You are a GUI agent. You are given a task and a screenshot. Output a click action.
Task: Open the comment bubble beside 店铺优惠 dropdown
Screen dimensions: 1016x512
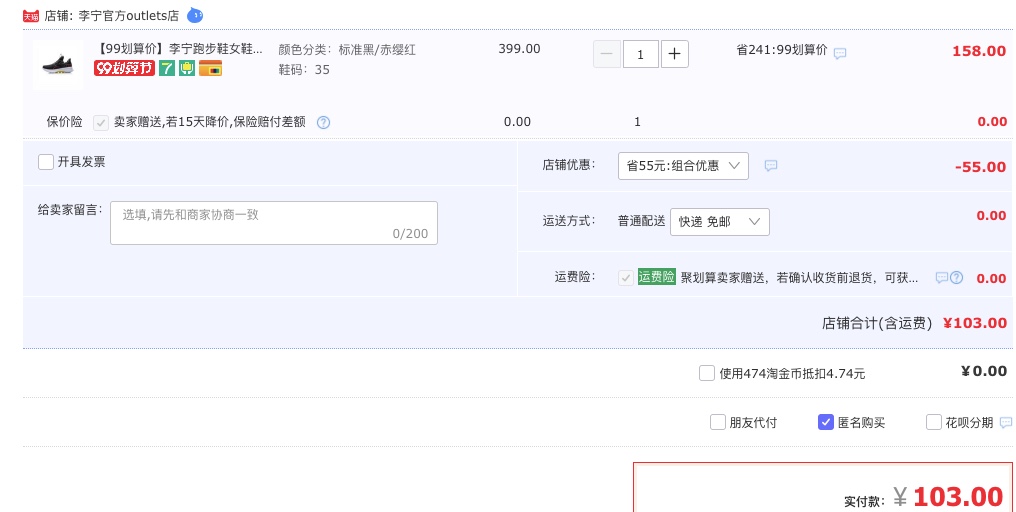click(770, 166)
